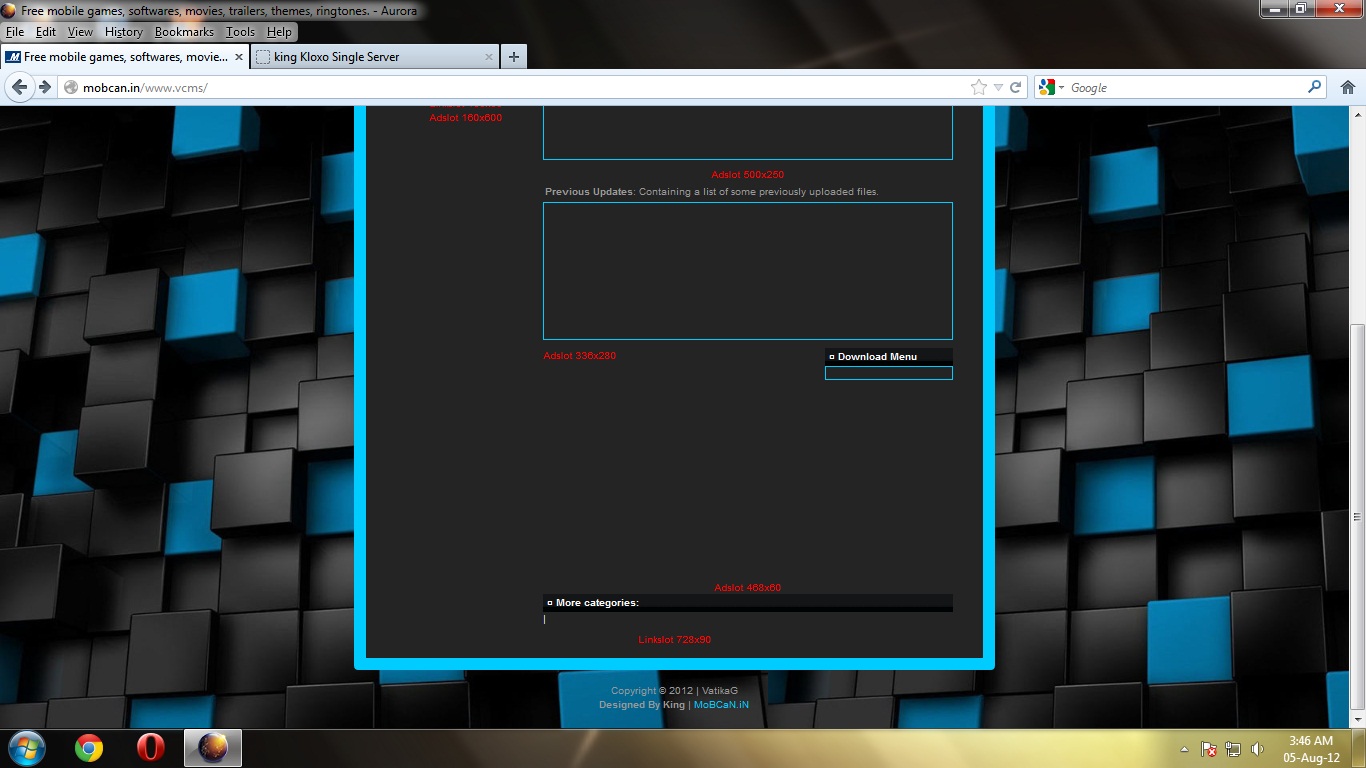Open the Tools menu
Image resolution: width=1366 pixels, height=768 pixels.
tap(240, 32)
